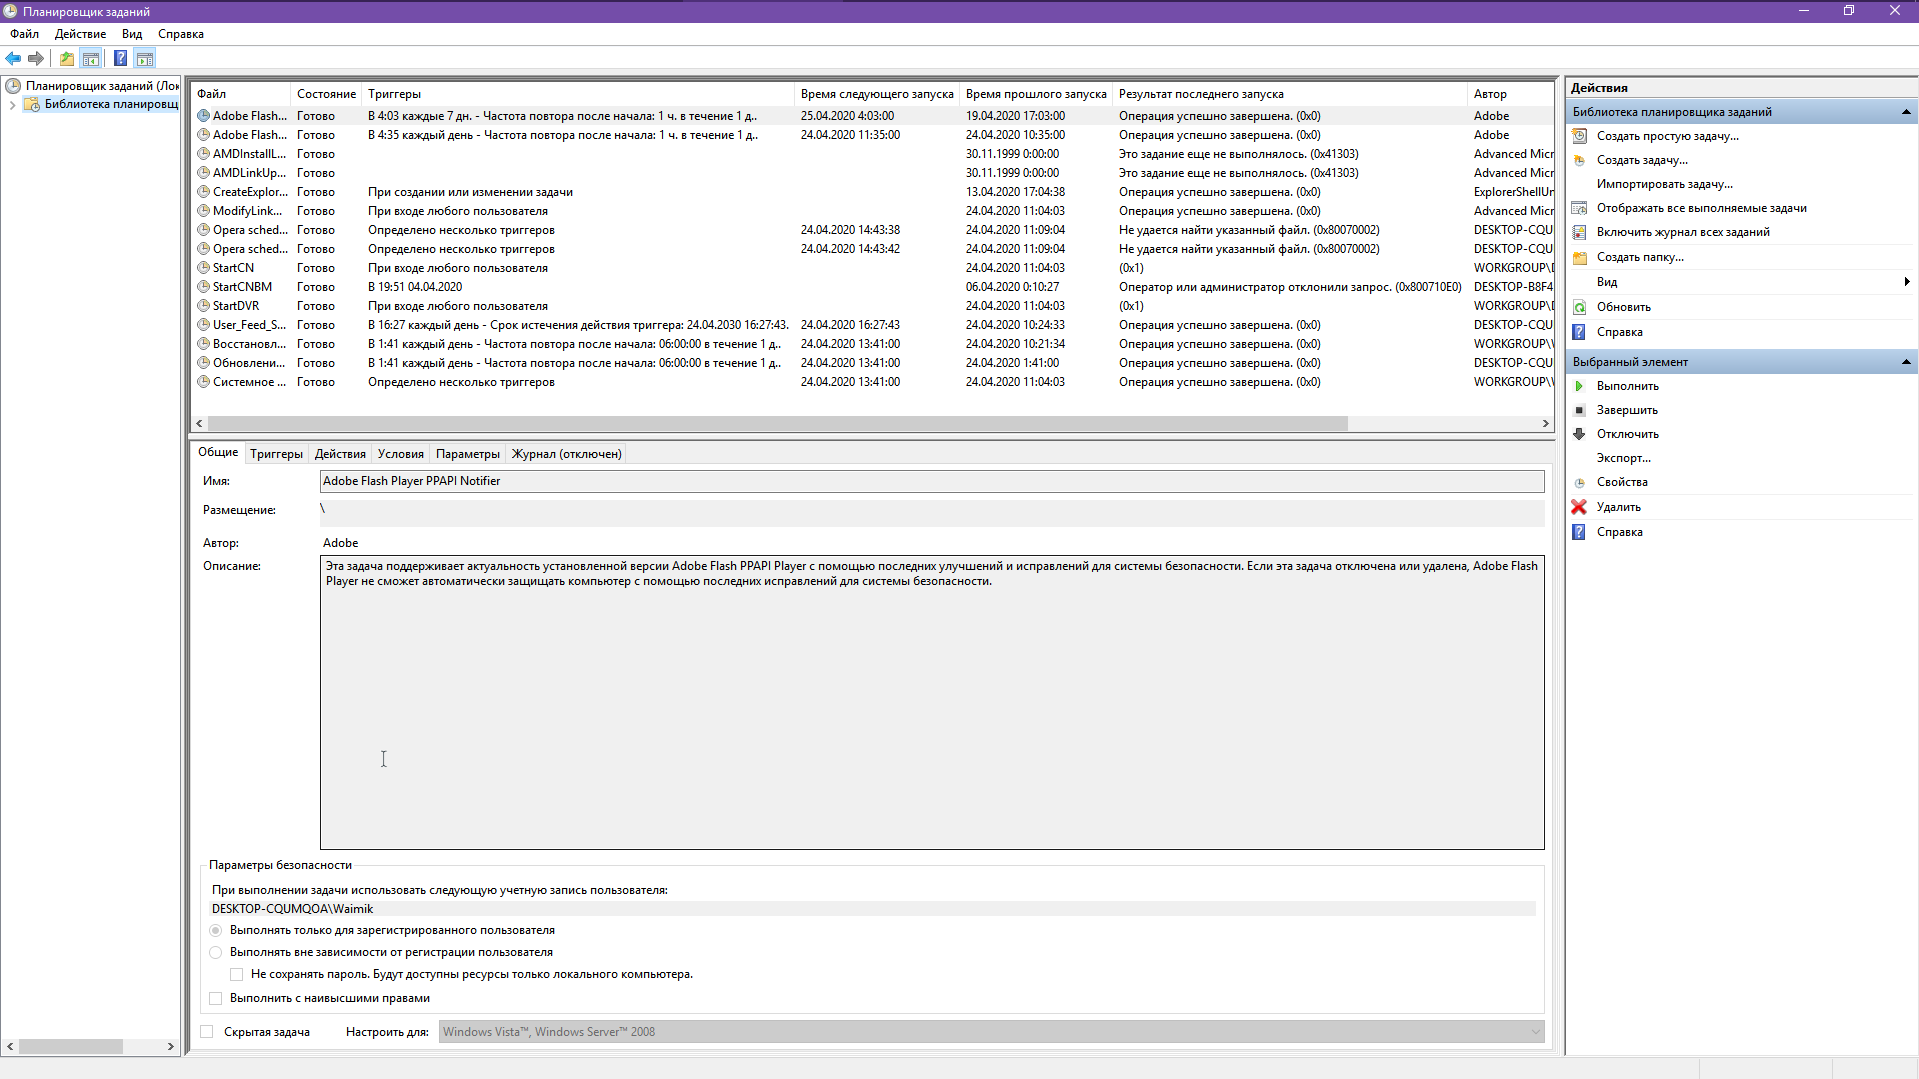1919x1079 pixels.
Task: Toggle 'Не сохранять пароль' checkbox
Action: pos(237,974)
